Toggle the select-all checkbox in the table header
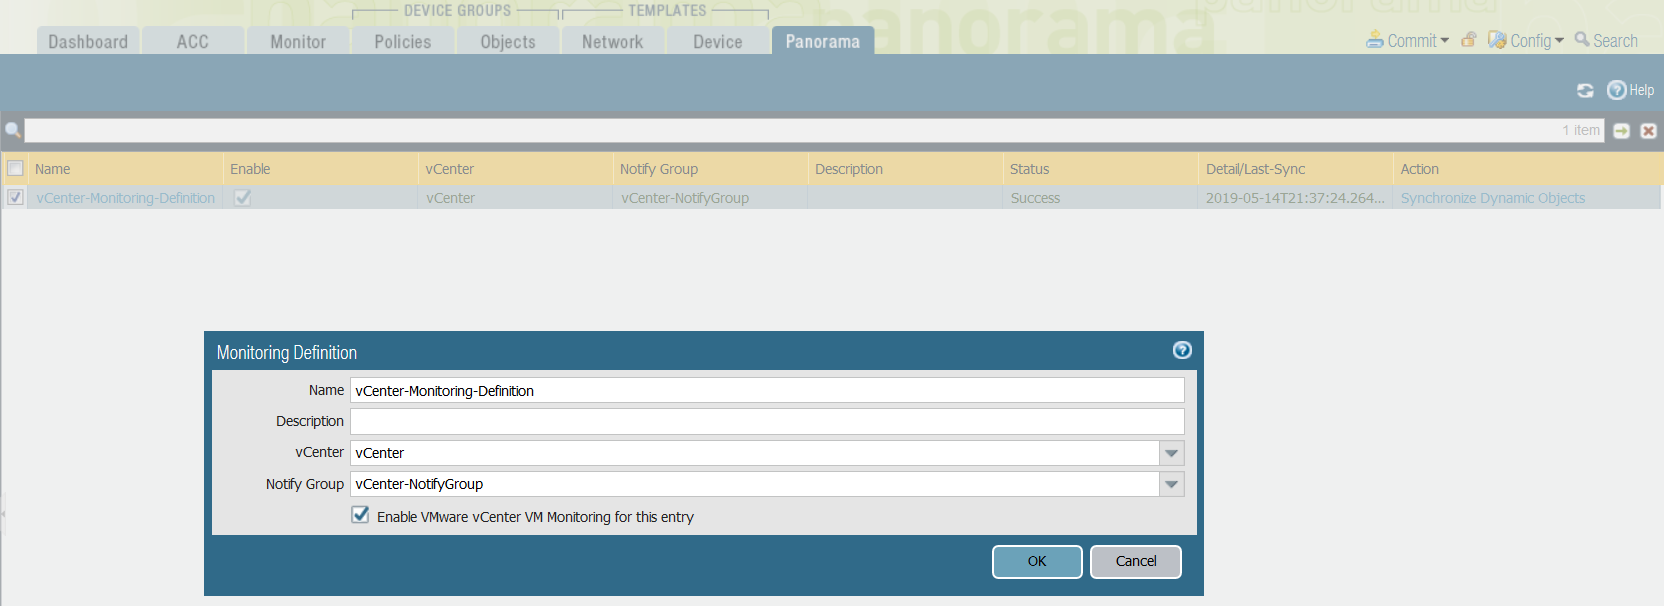 pyautogui.click(x=15, y=168)
